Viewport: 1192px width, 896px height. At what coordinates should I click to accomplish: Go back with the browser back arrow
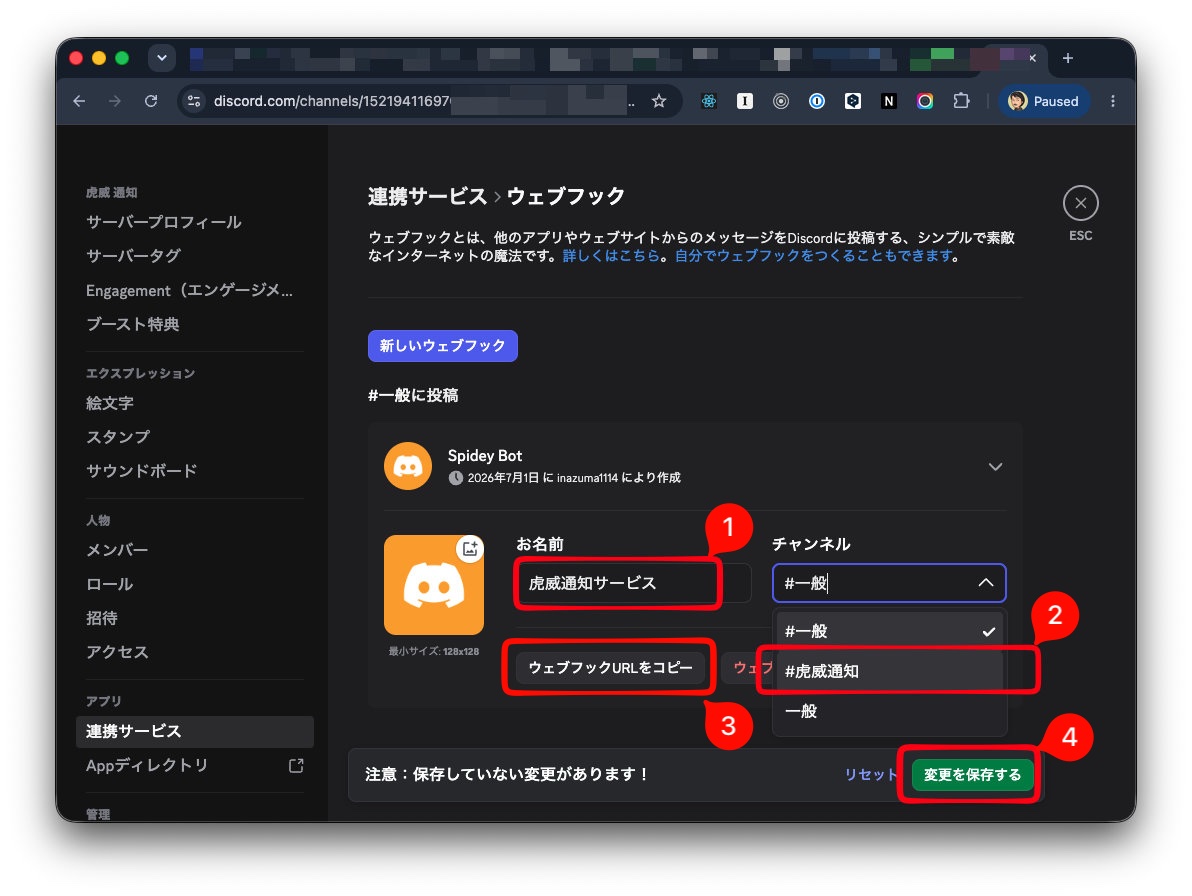point(79,101)
